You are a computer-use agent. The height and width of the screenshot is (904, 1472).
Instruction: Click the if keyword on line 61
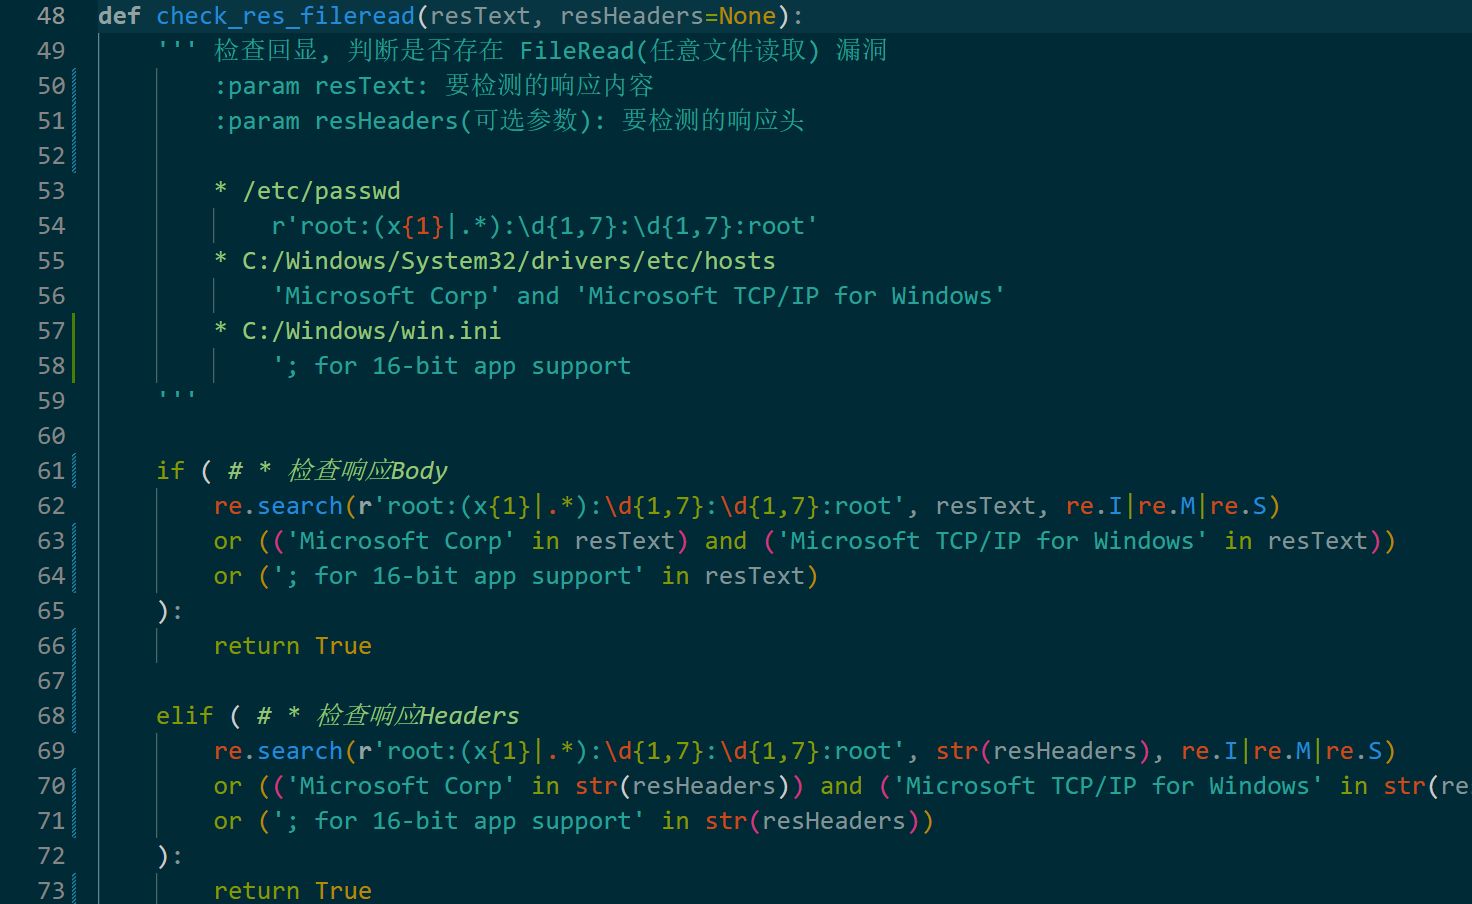(170, 471)
